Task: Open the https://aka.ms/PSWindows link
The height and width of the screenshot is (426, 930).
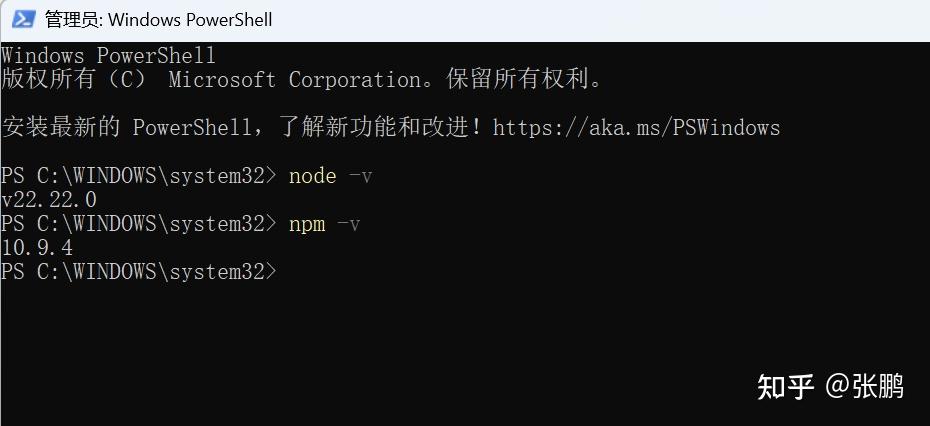Action: coord(636,128)
